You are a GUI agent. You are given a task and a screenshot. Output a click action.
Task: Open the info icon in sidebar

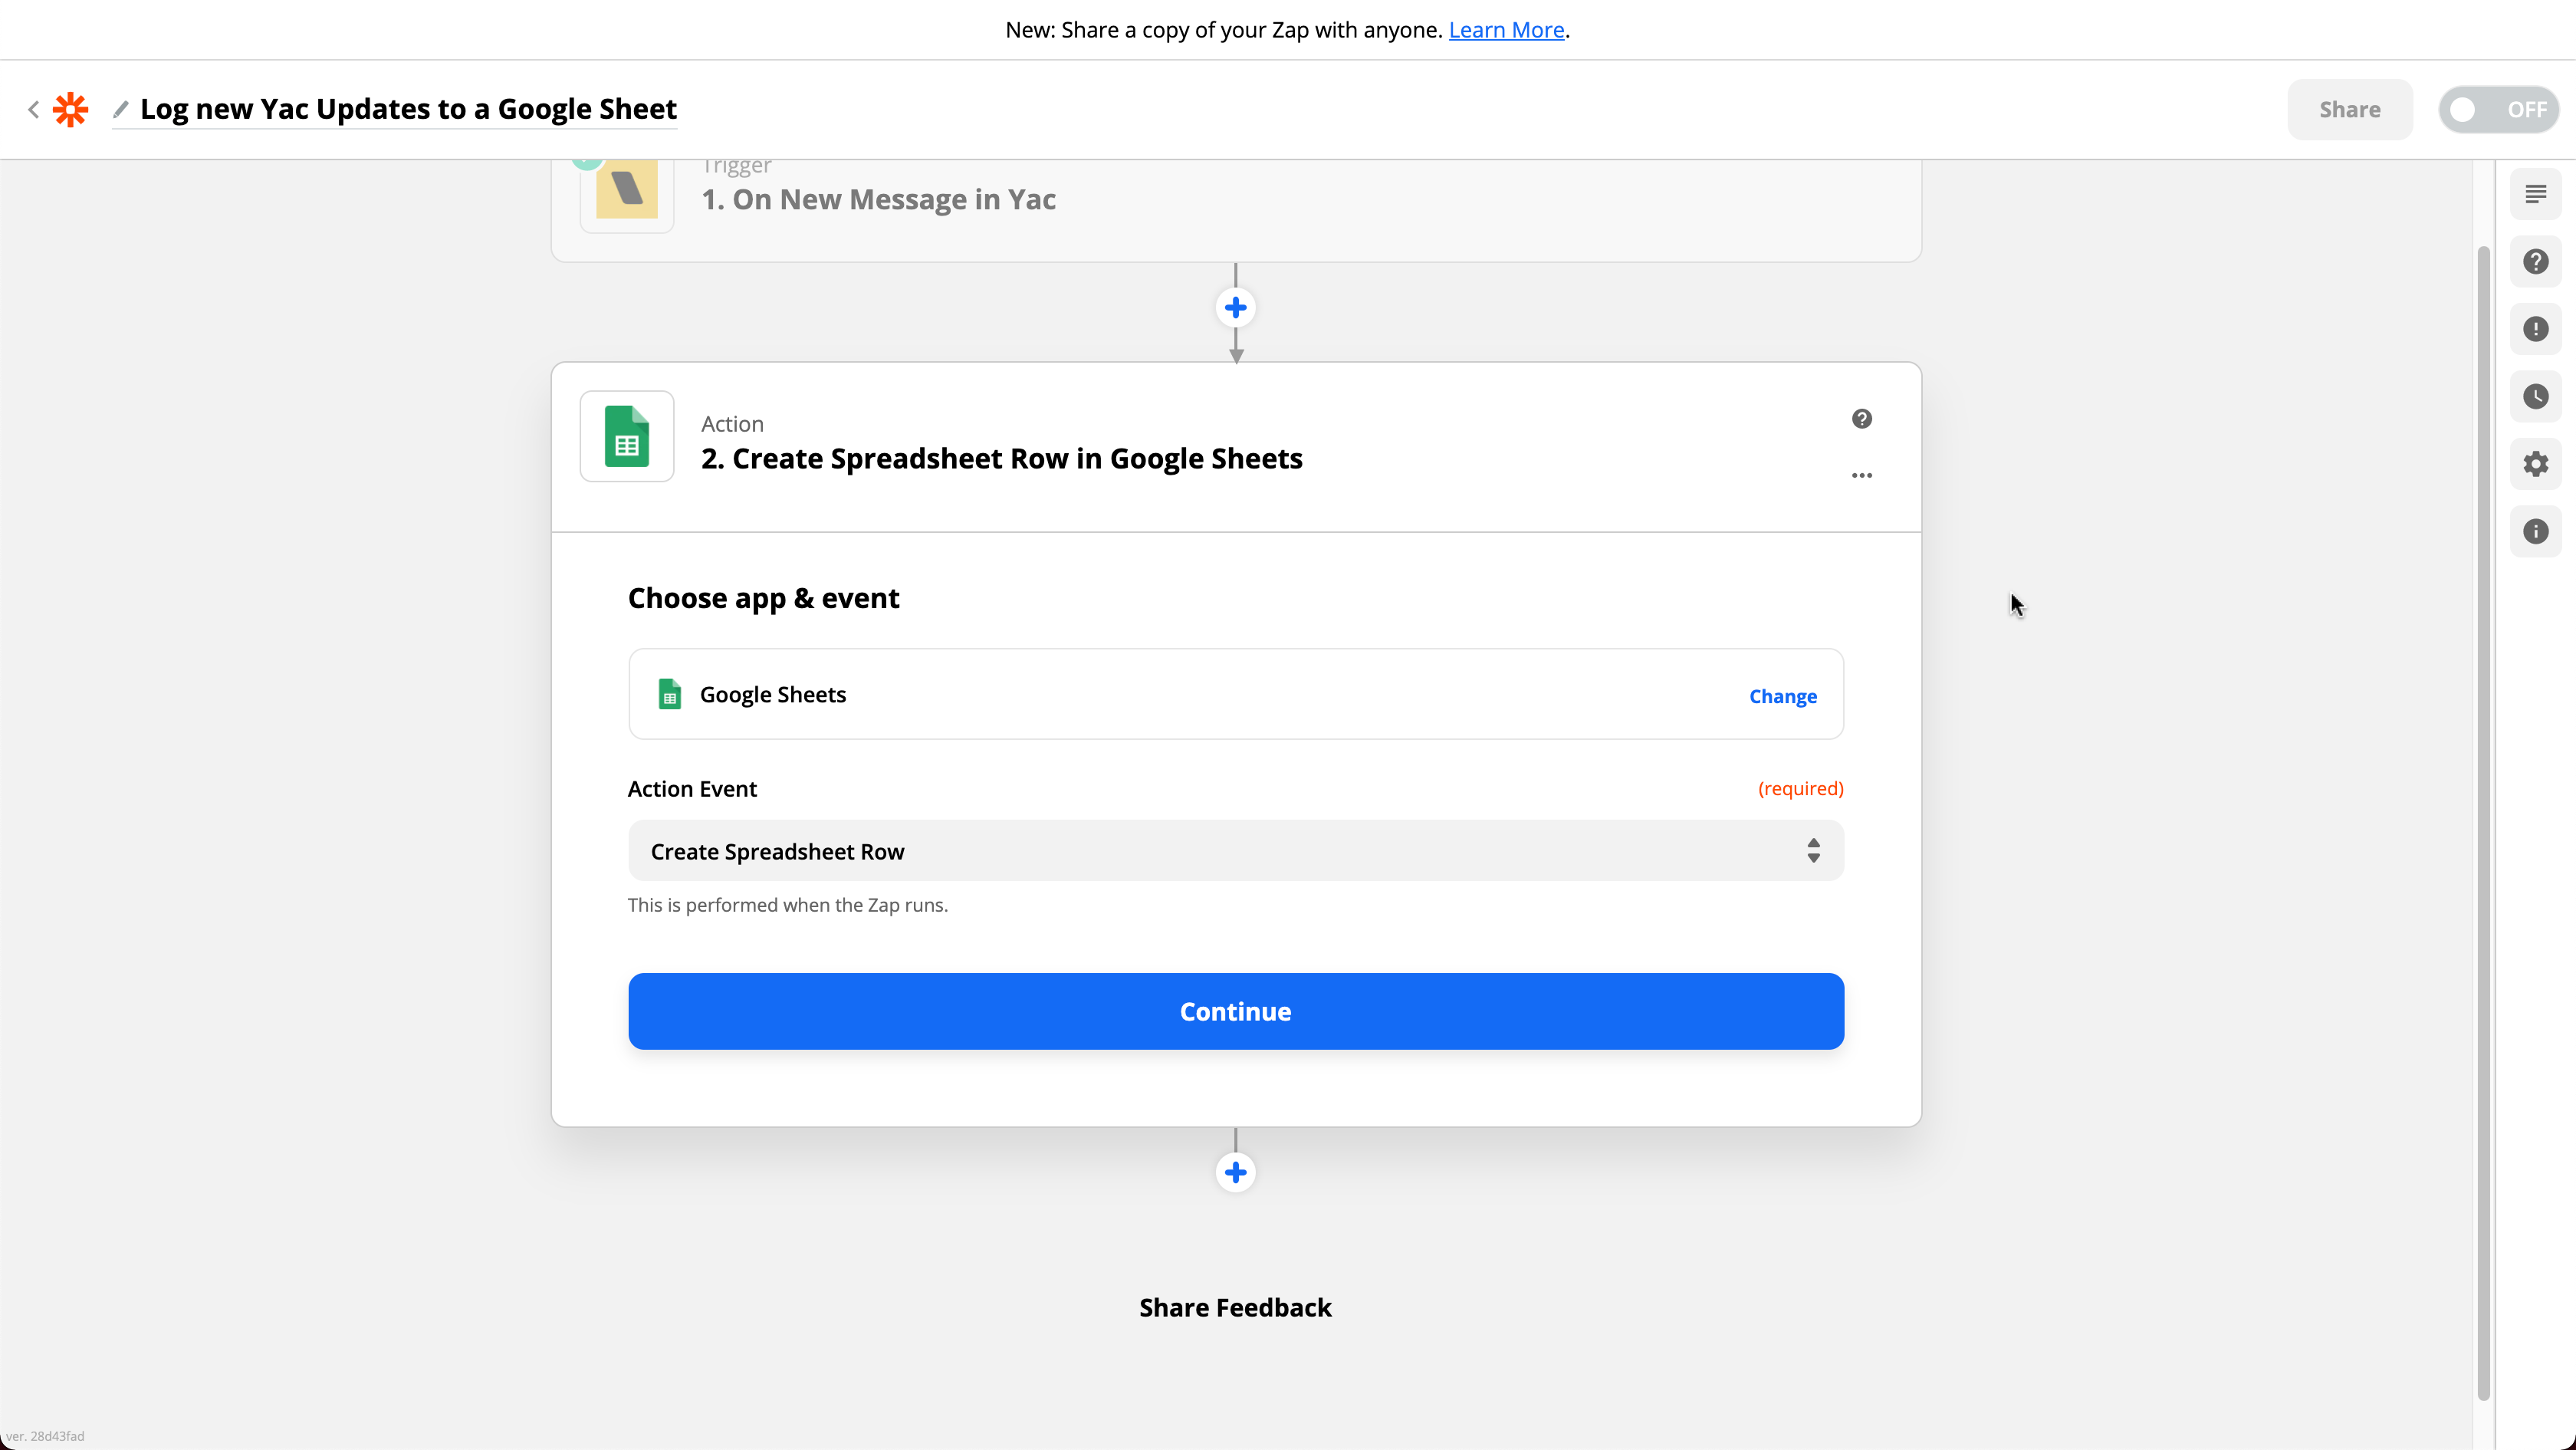tap(2535, 532)
